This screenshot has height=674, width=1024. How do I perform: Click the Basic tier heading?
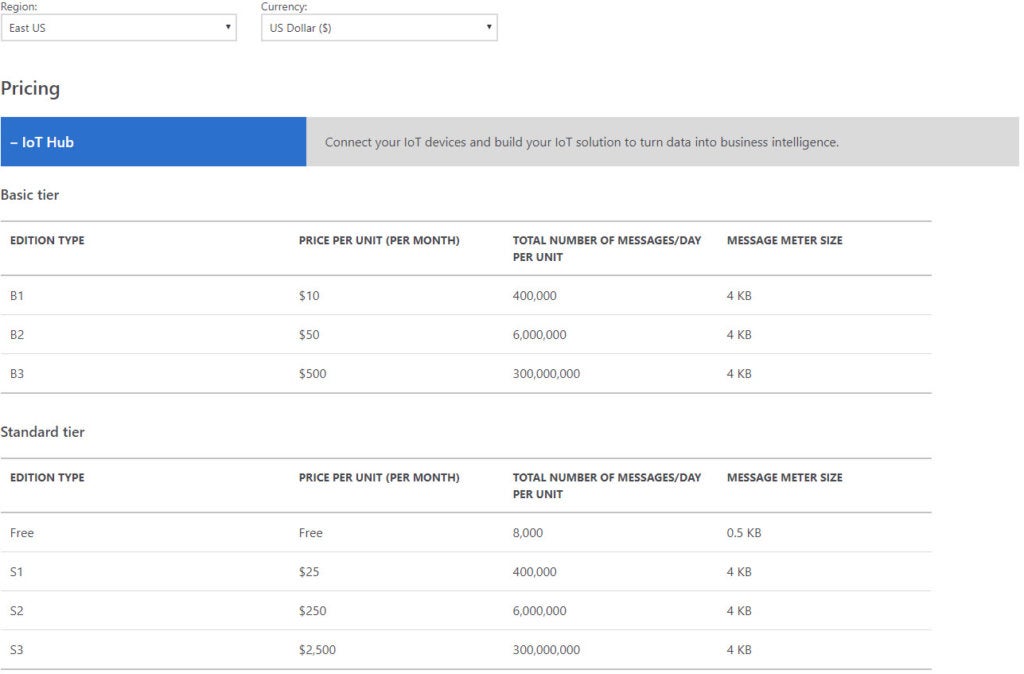[30, 195]
